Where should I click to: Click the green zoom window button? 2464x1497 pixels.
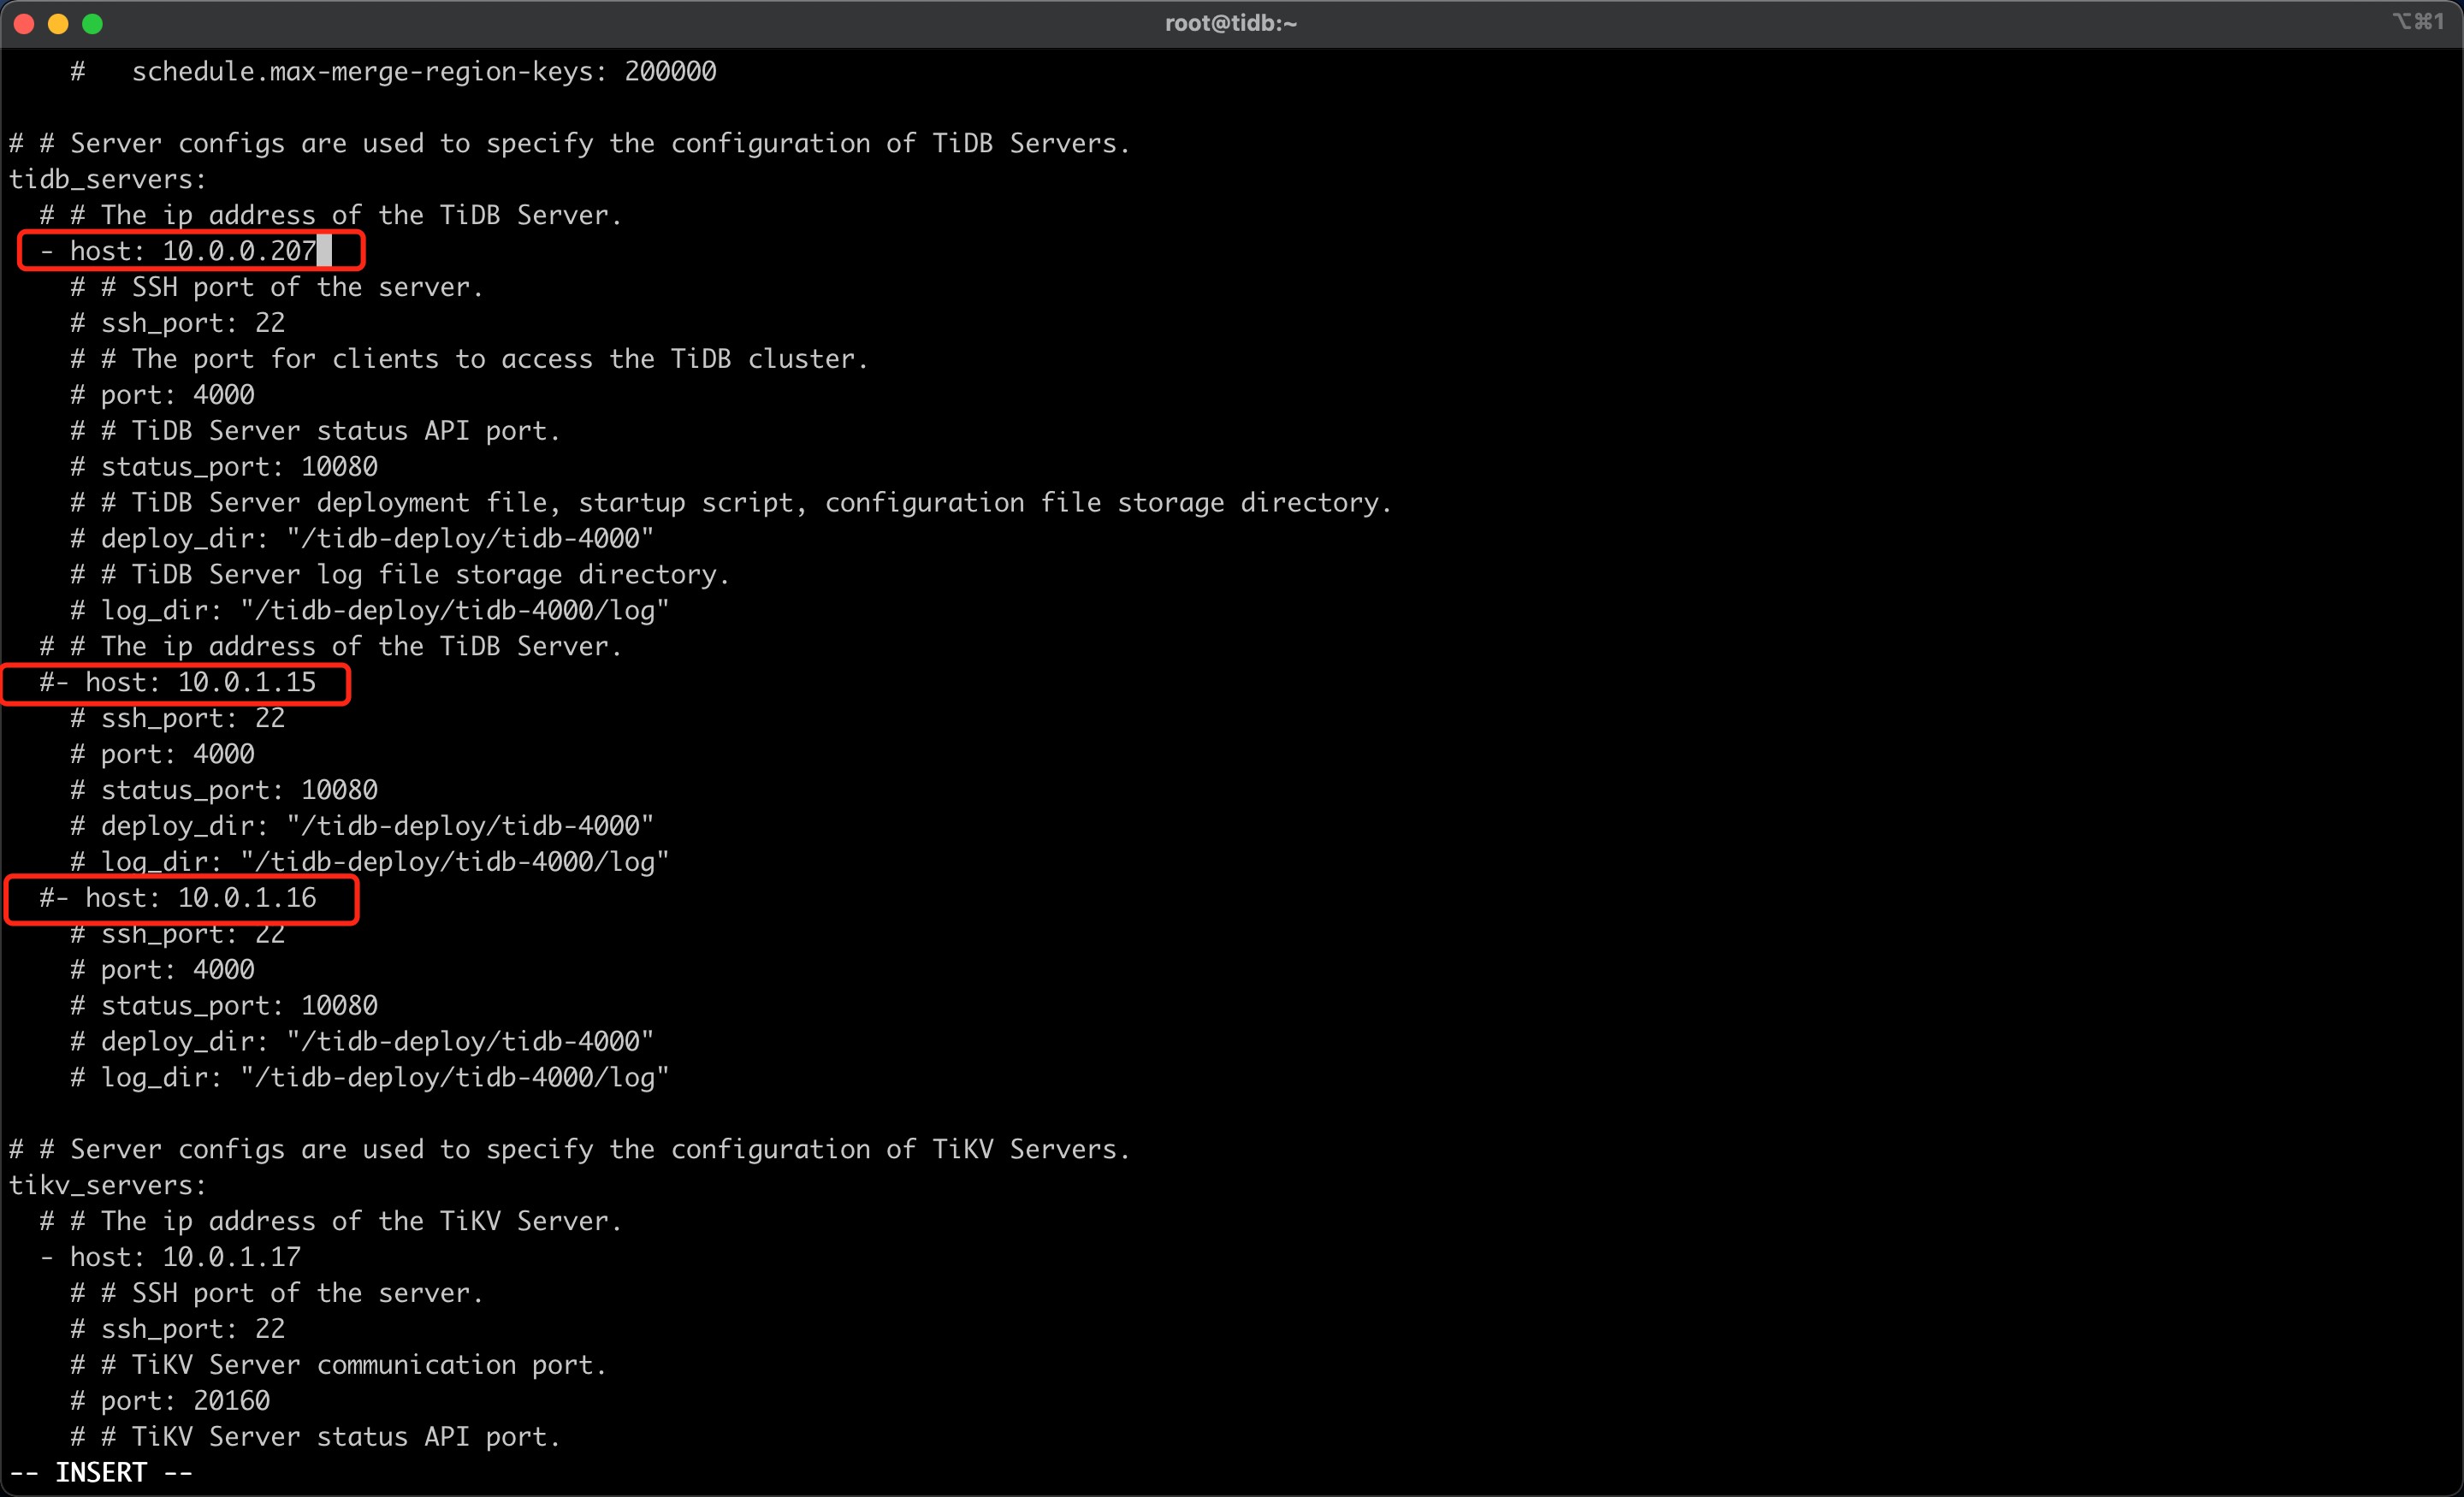click(92, 24)
